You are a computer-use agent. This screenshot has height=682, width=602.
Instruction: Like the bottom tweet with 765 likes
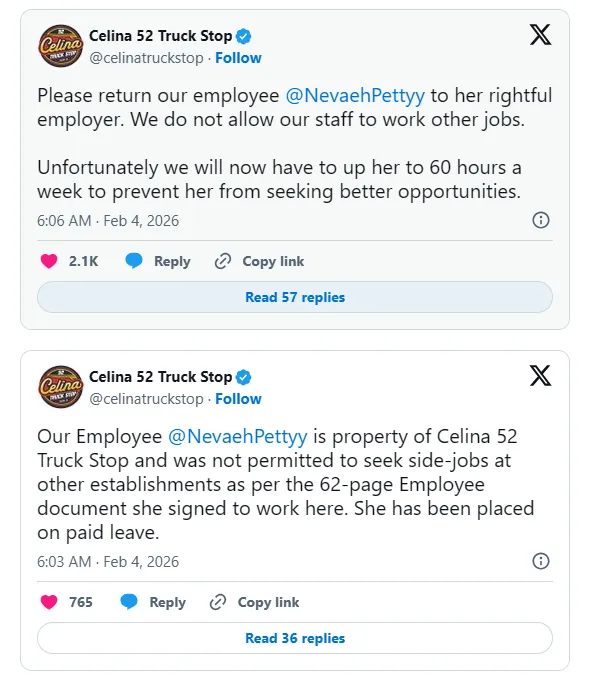pos(48,602)
